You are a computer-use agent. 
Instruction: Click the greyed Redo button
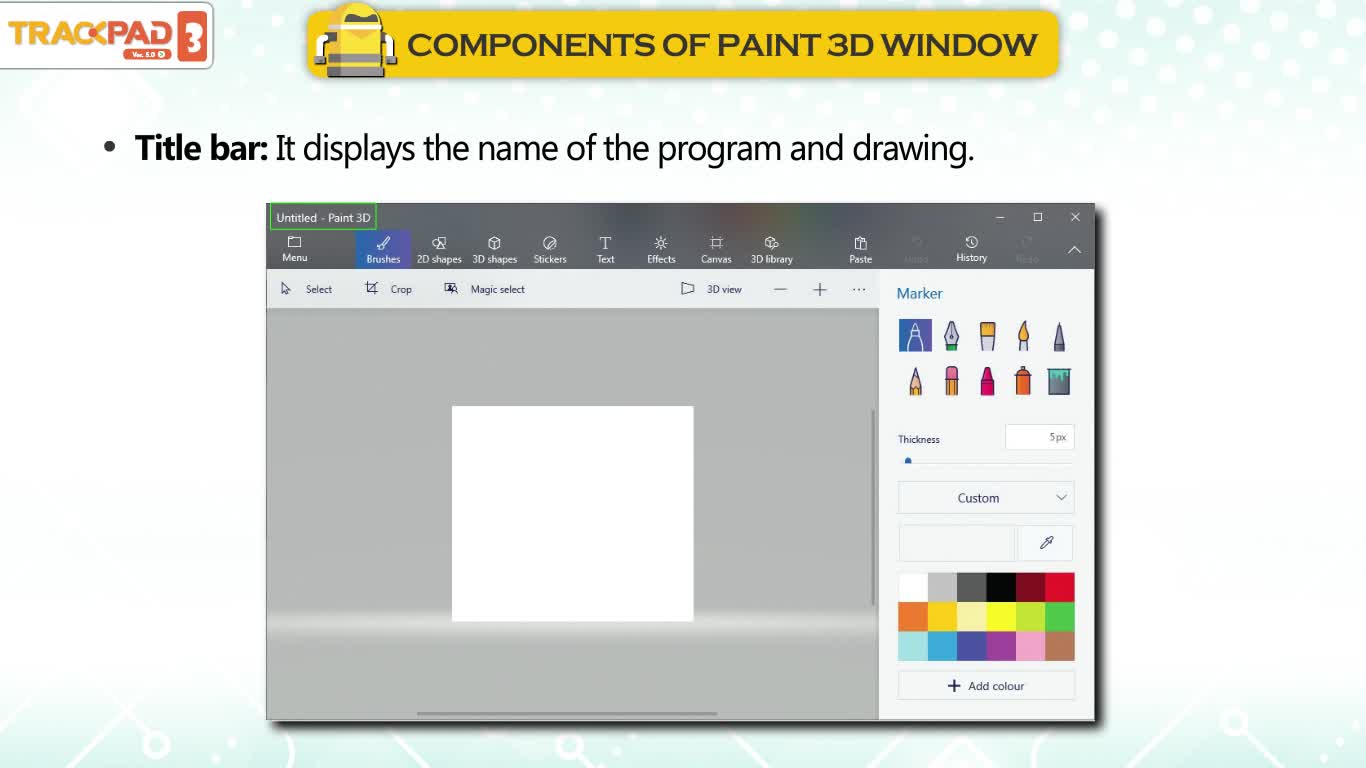(1027, 249)
